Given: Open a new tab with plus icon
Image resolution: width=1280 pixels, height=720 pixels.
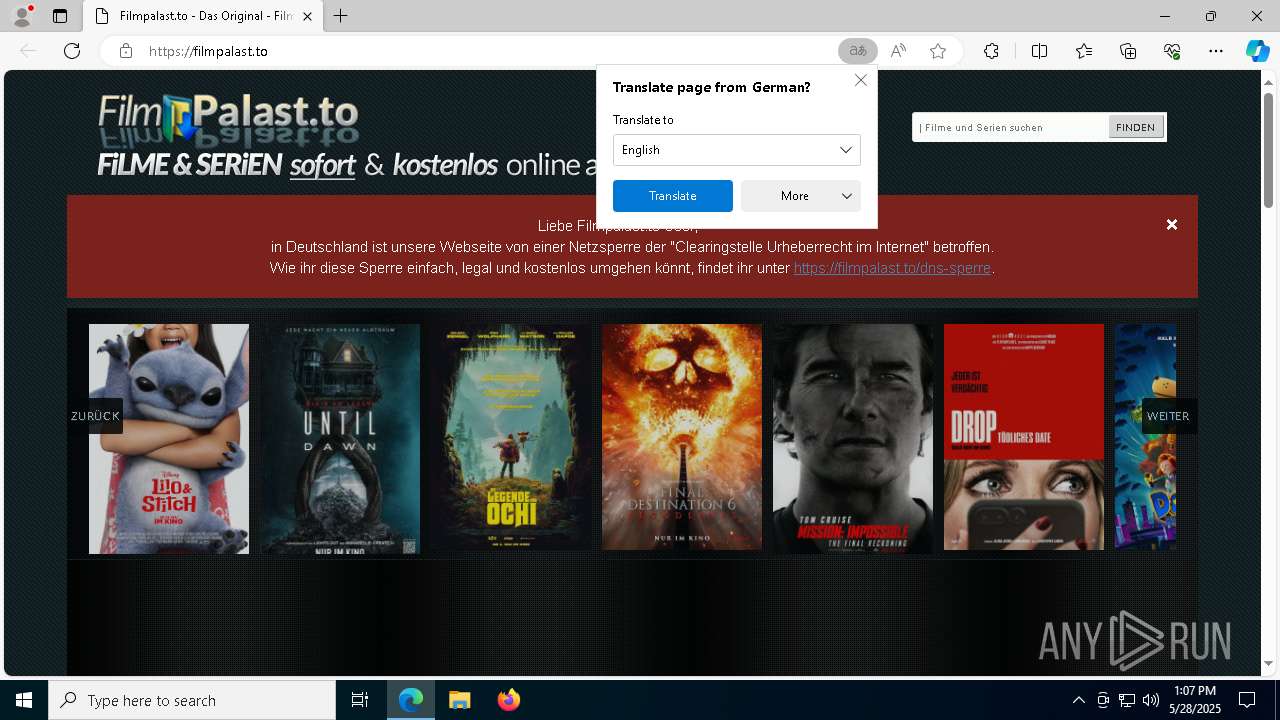Looking at the screenshot, I should click(x=341, y=16).
